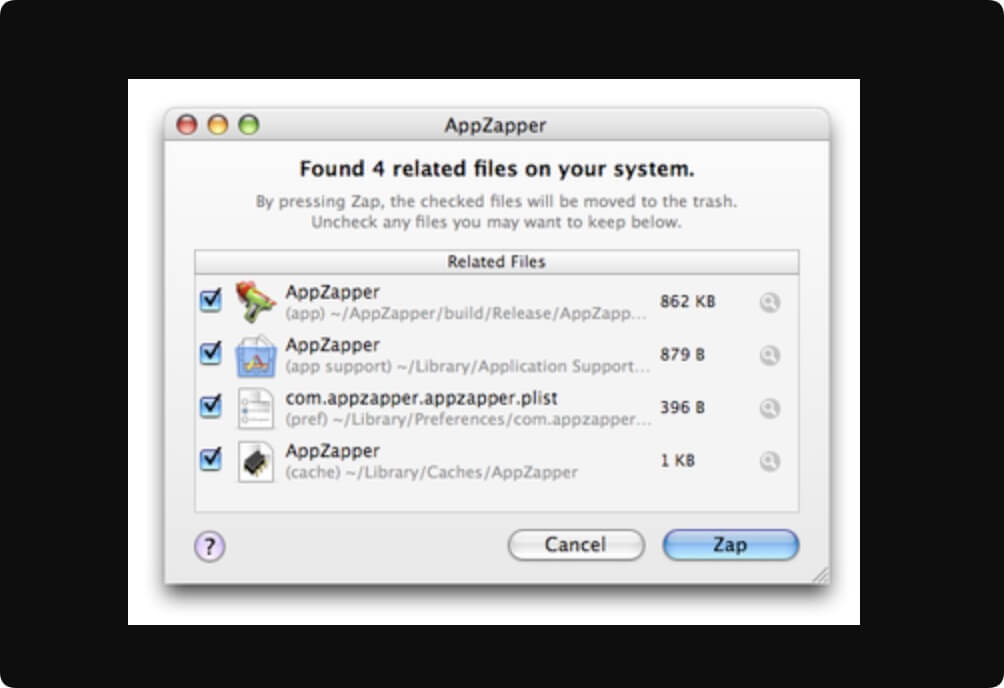The height and width of the screenshot is (688, 1004).
Task: Click the Cancel button
Action: 576,545
